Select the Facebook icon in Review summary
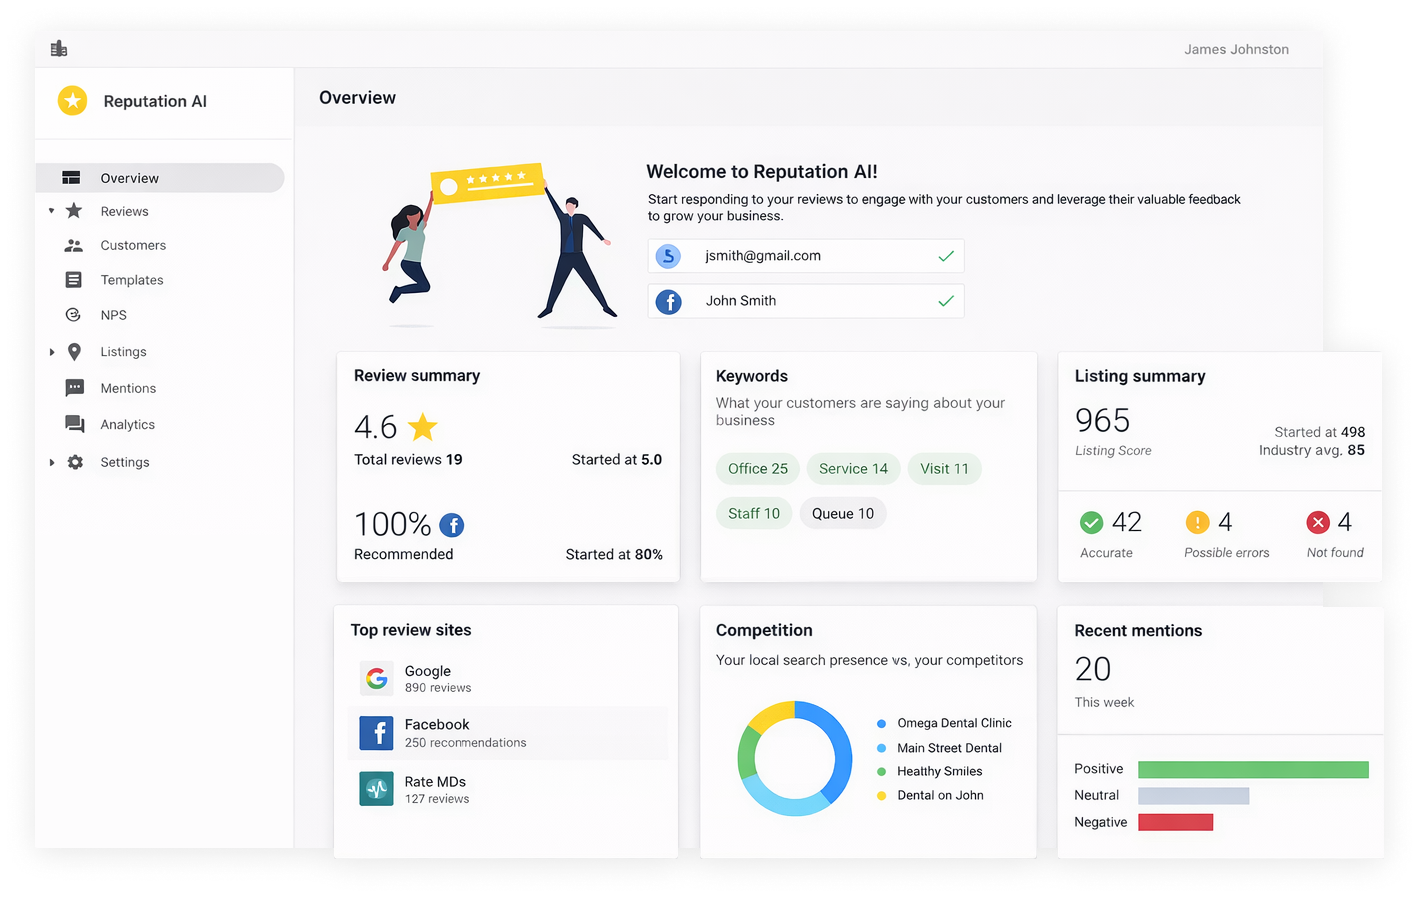Viewport: 1419px width, 898px height. pos(451,525)
